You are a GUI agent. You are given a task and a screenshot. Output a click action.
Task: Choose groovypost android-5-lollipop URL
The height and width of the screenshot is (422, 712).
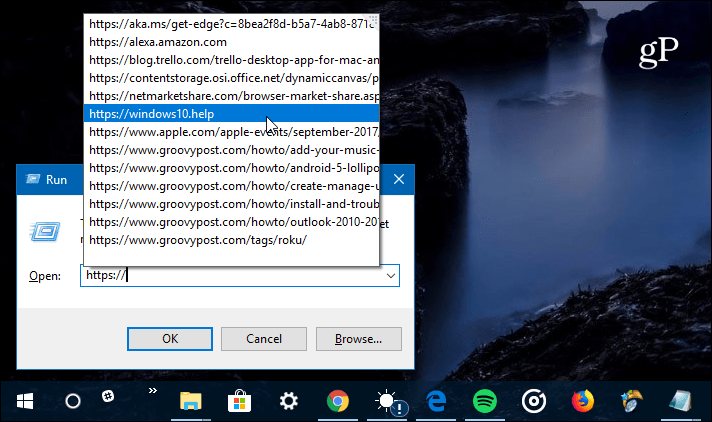pyautogui.click(x=231, y=168)
